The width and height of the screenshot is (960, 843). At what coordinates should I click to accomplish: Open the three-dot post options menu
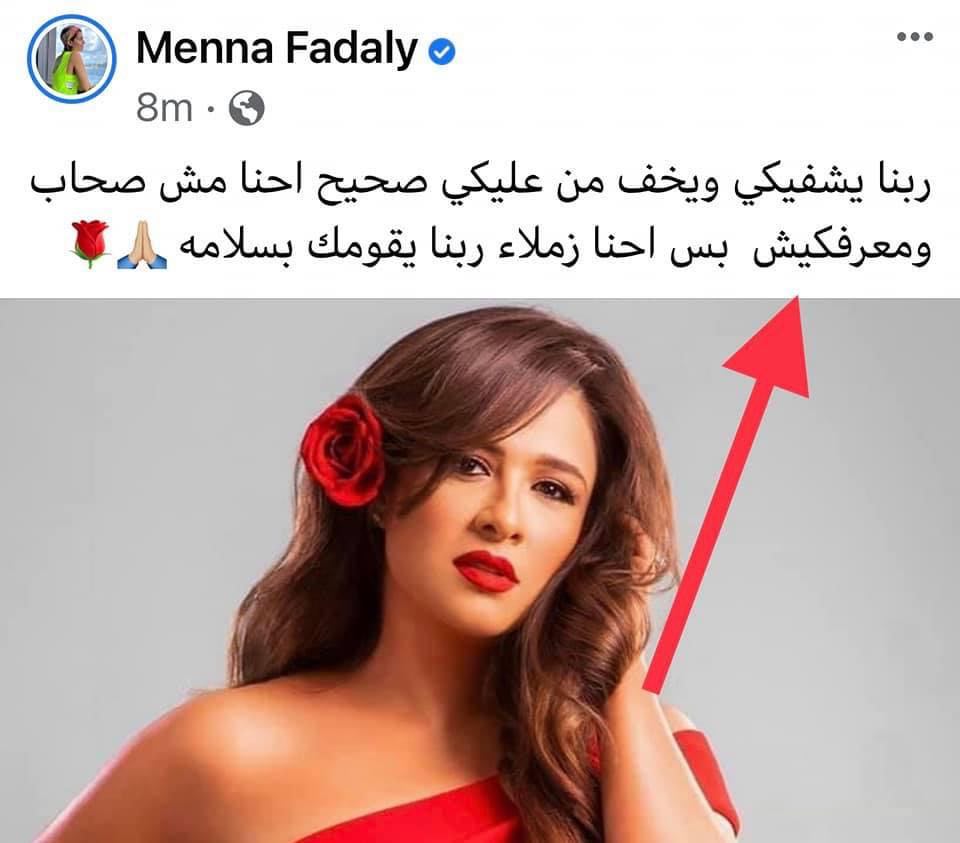[x=915, y=37]
